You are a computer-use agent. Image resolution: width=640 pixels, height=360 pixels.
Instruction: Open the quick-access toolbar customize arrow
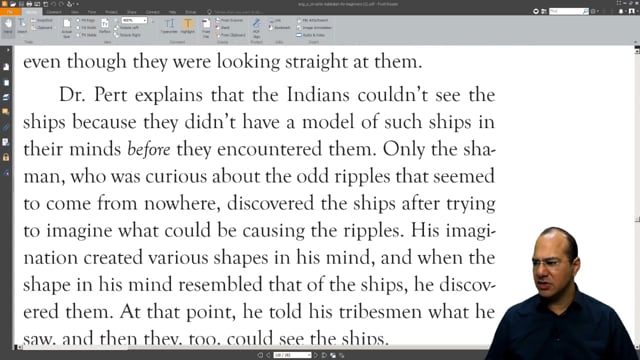point(77,4)
